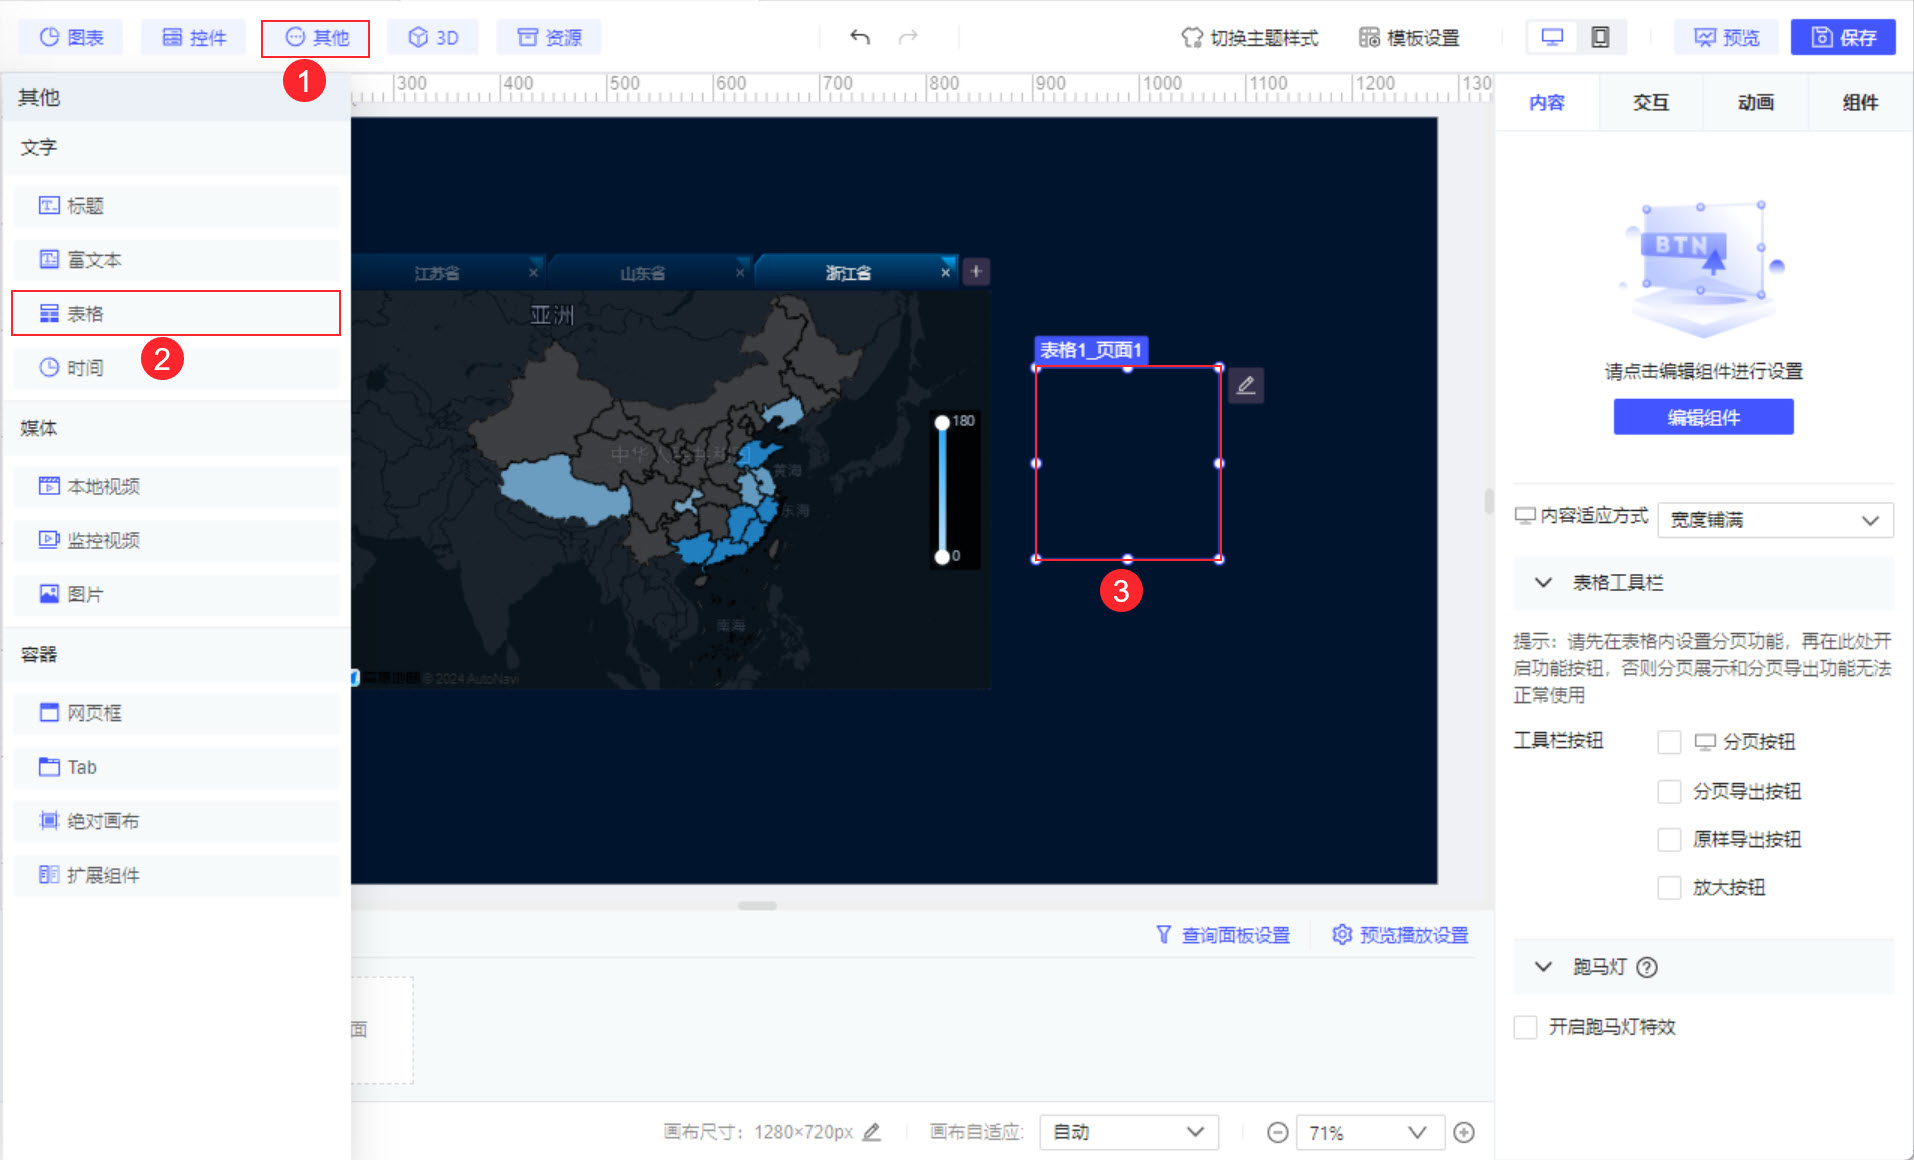Switch to the 内容 content tab

1547,102
